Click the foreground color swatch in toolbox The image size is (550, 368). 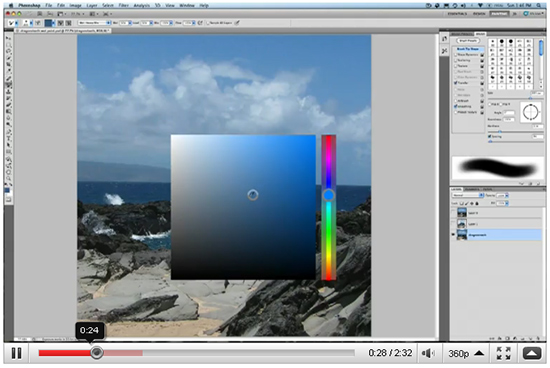(7, 191)
